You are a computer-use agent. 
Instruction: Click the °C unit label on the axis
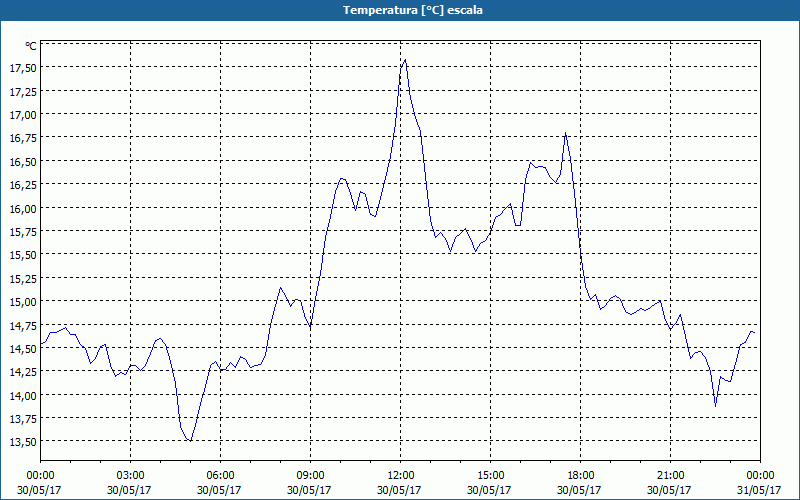click(x=31, y=46)
